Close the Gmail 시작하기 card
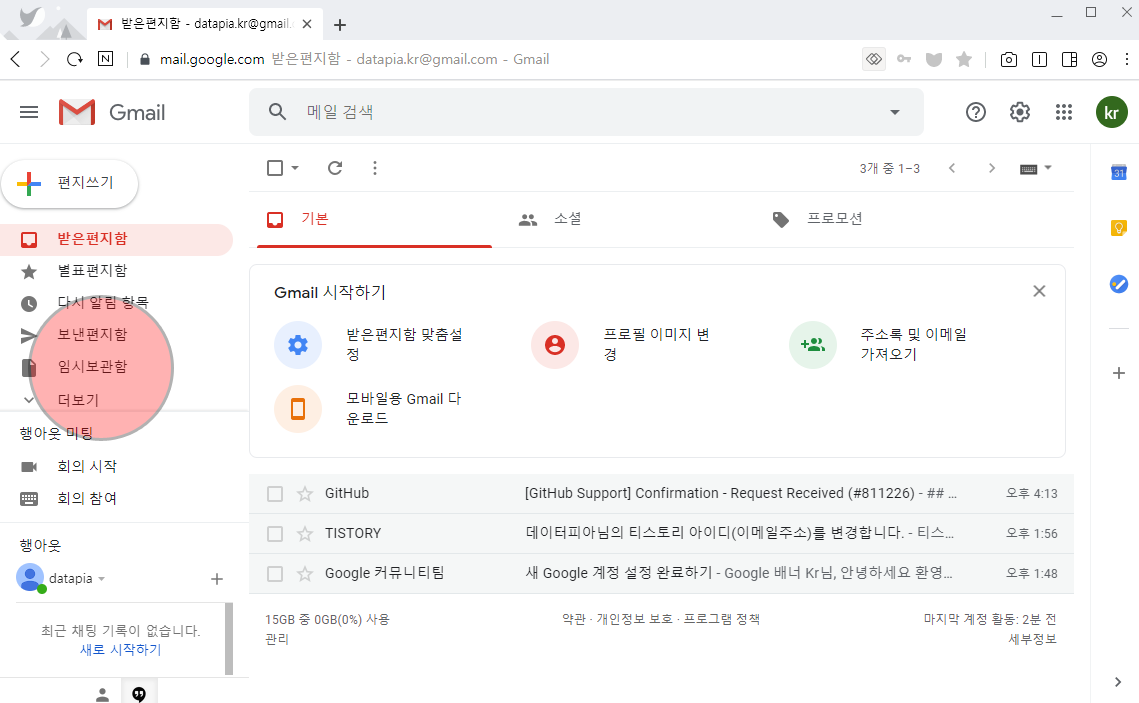This screenshot has height=703, width=1139. click(1039, 291)
